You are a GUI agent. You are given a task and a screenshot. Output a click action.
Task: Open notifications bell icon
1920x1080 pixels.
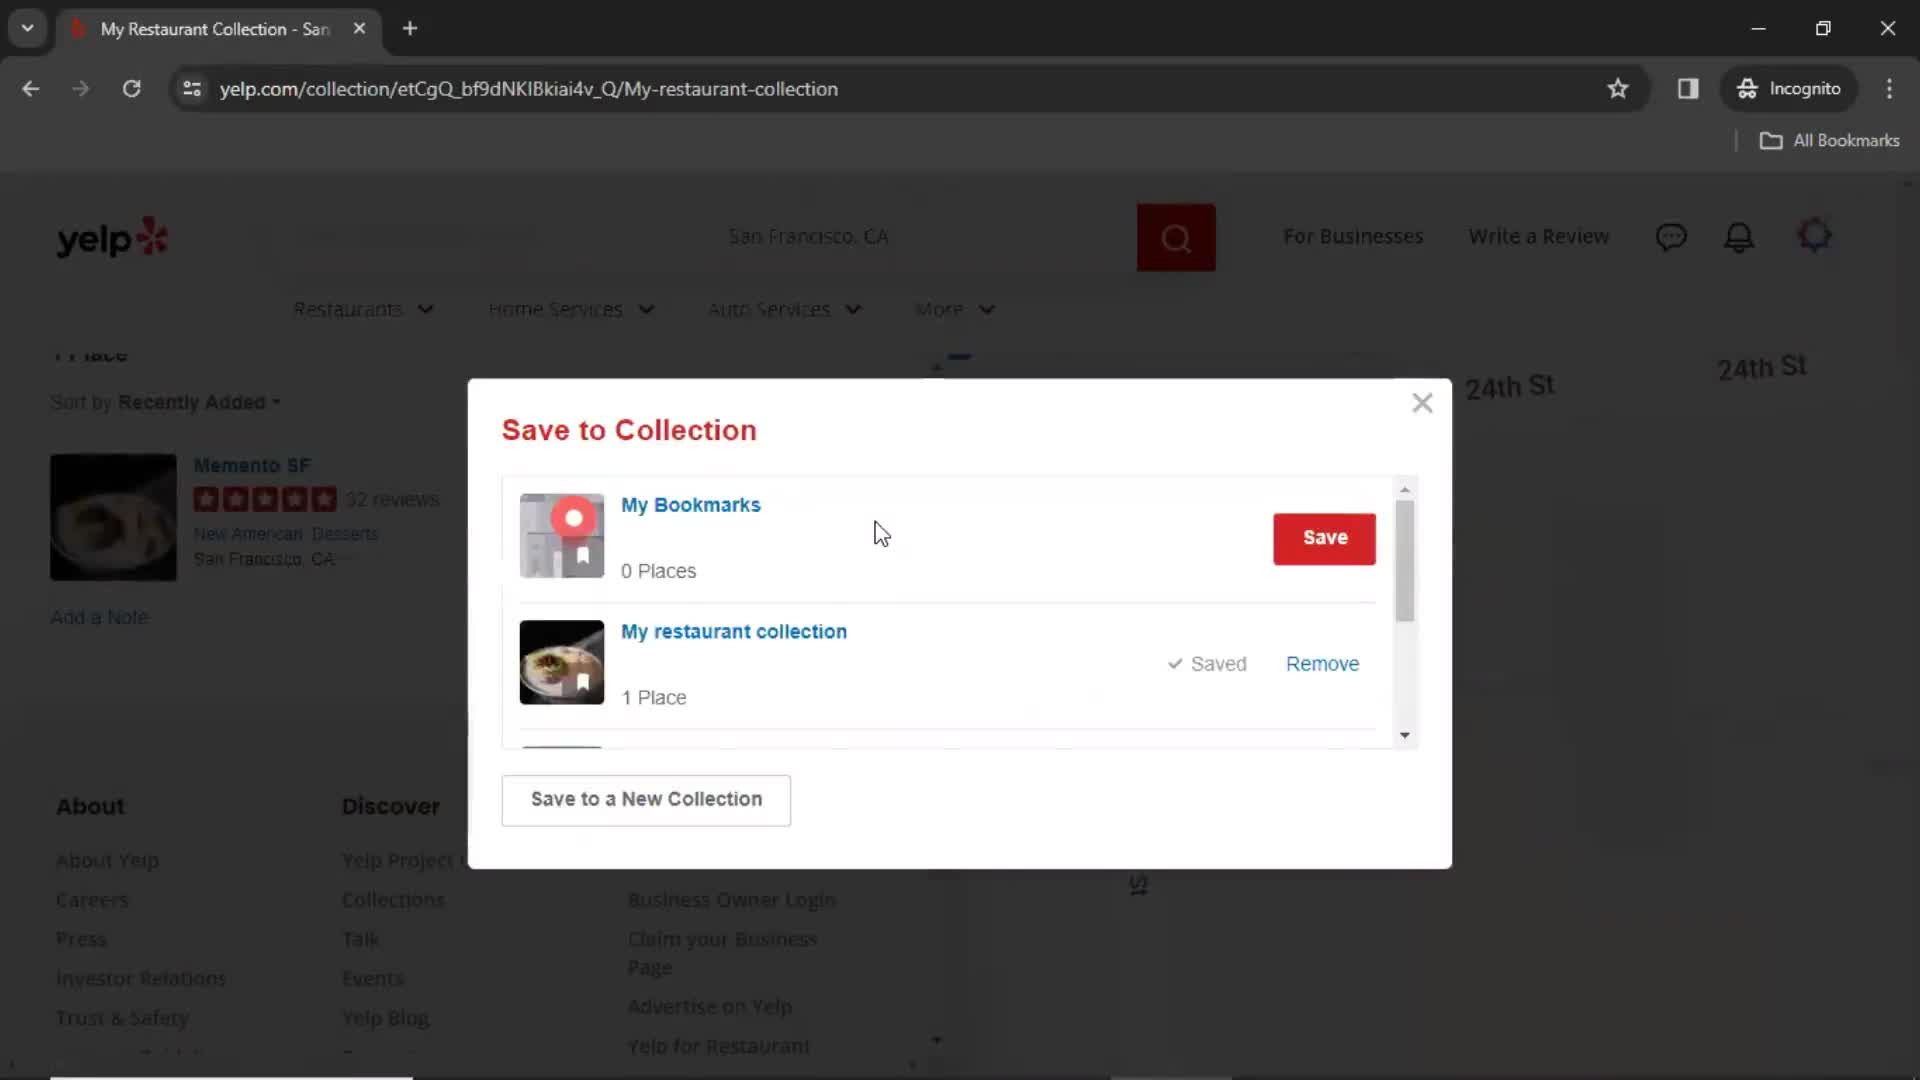pyautogui.click(x=1739, y=237)
